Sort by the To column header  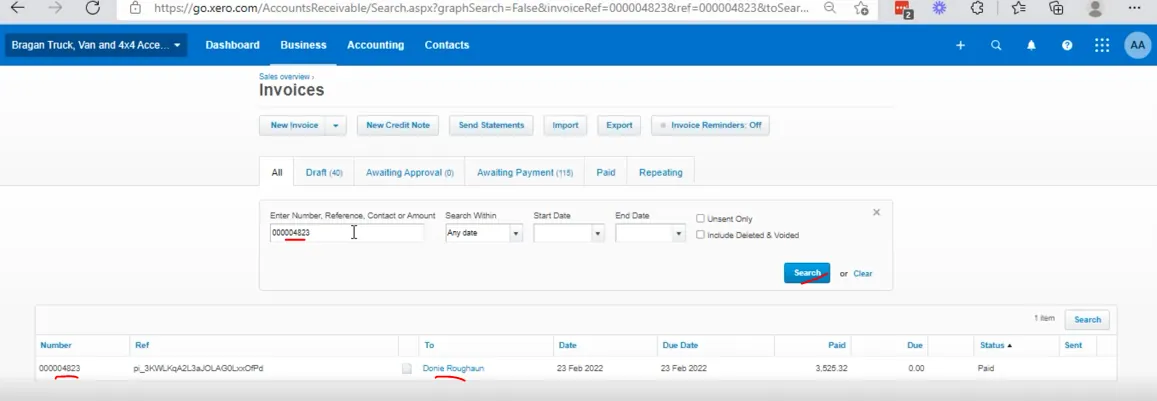click(x=429, y=345)
